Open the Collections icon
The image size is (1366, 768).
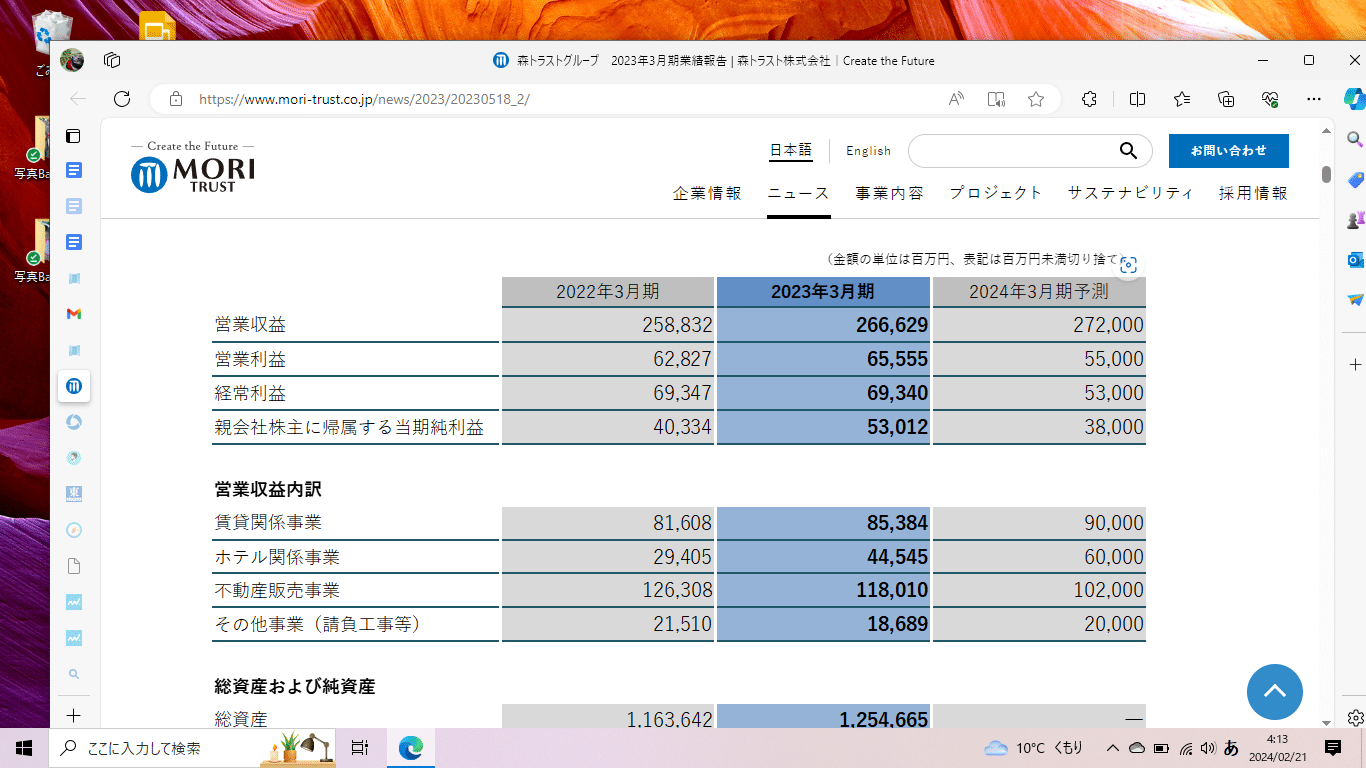pyautogui.click(x=1226, y=99)
